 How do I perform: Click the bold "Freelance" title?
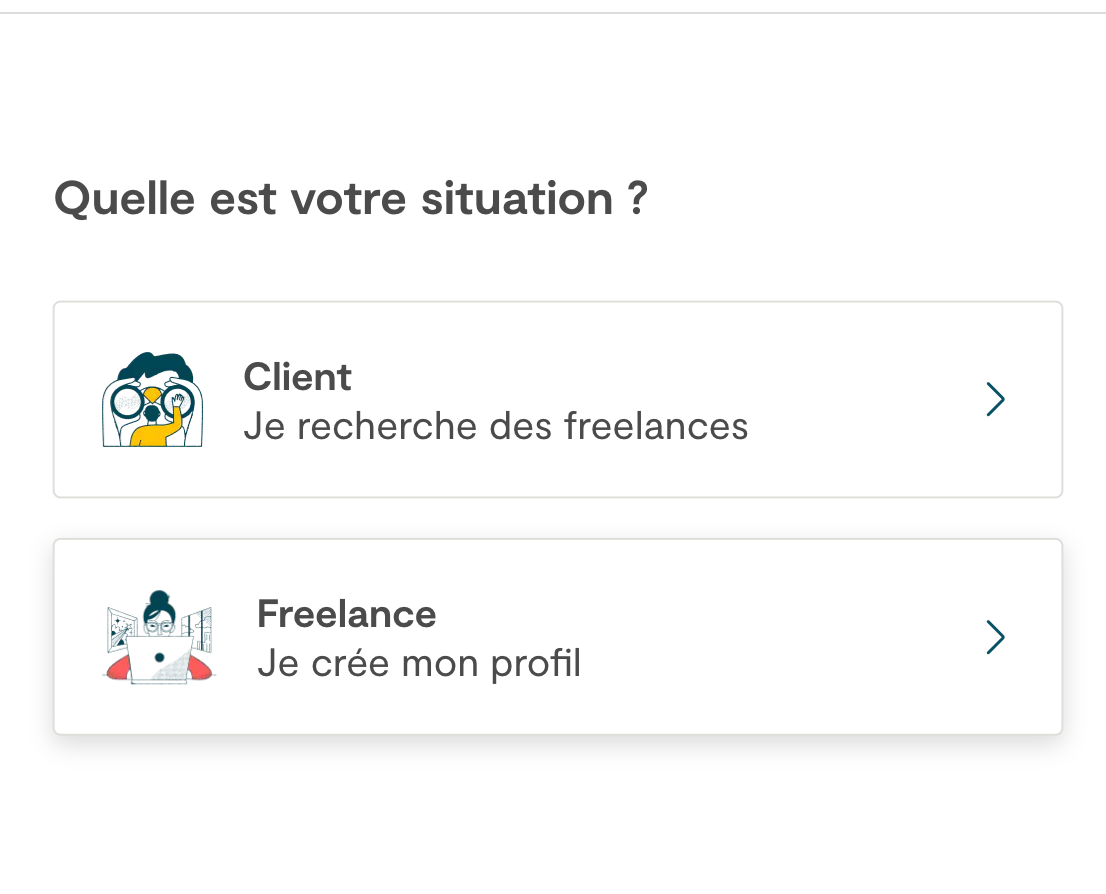tap(347, 613)
